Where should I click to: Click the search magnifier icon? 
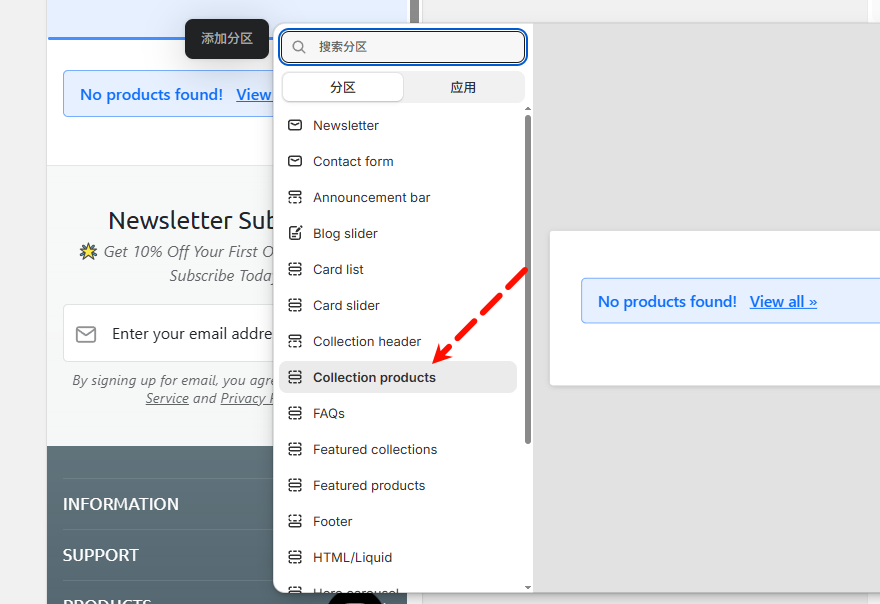299,47
